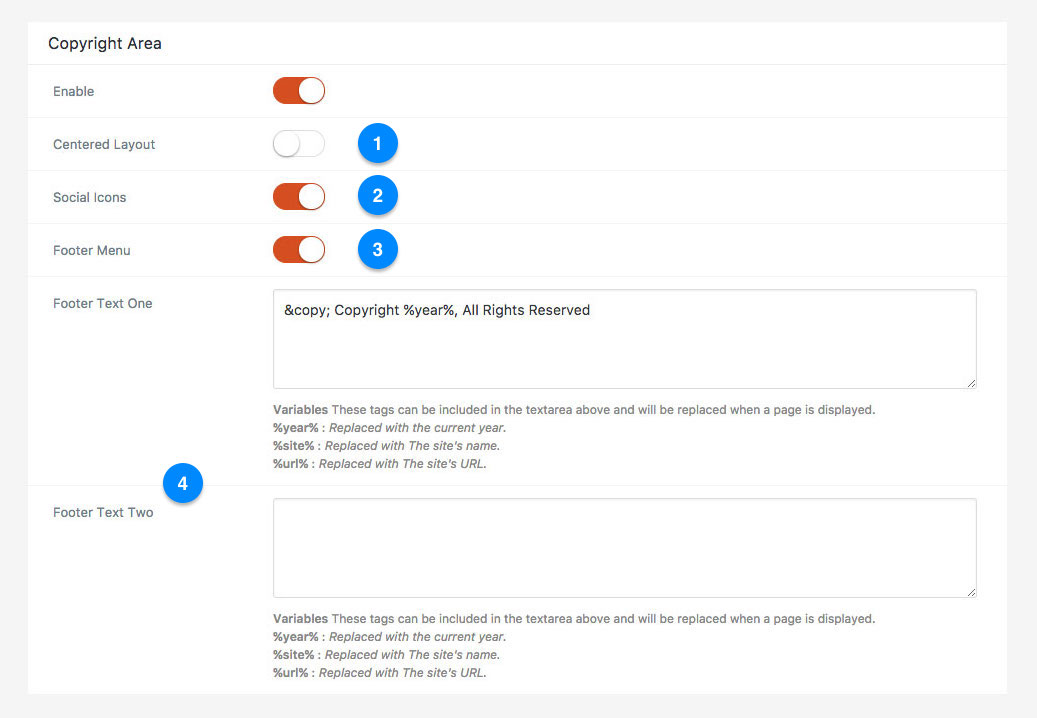Toggle off Social Icons switch
The image size is (1037, 718).
point(299,196)
